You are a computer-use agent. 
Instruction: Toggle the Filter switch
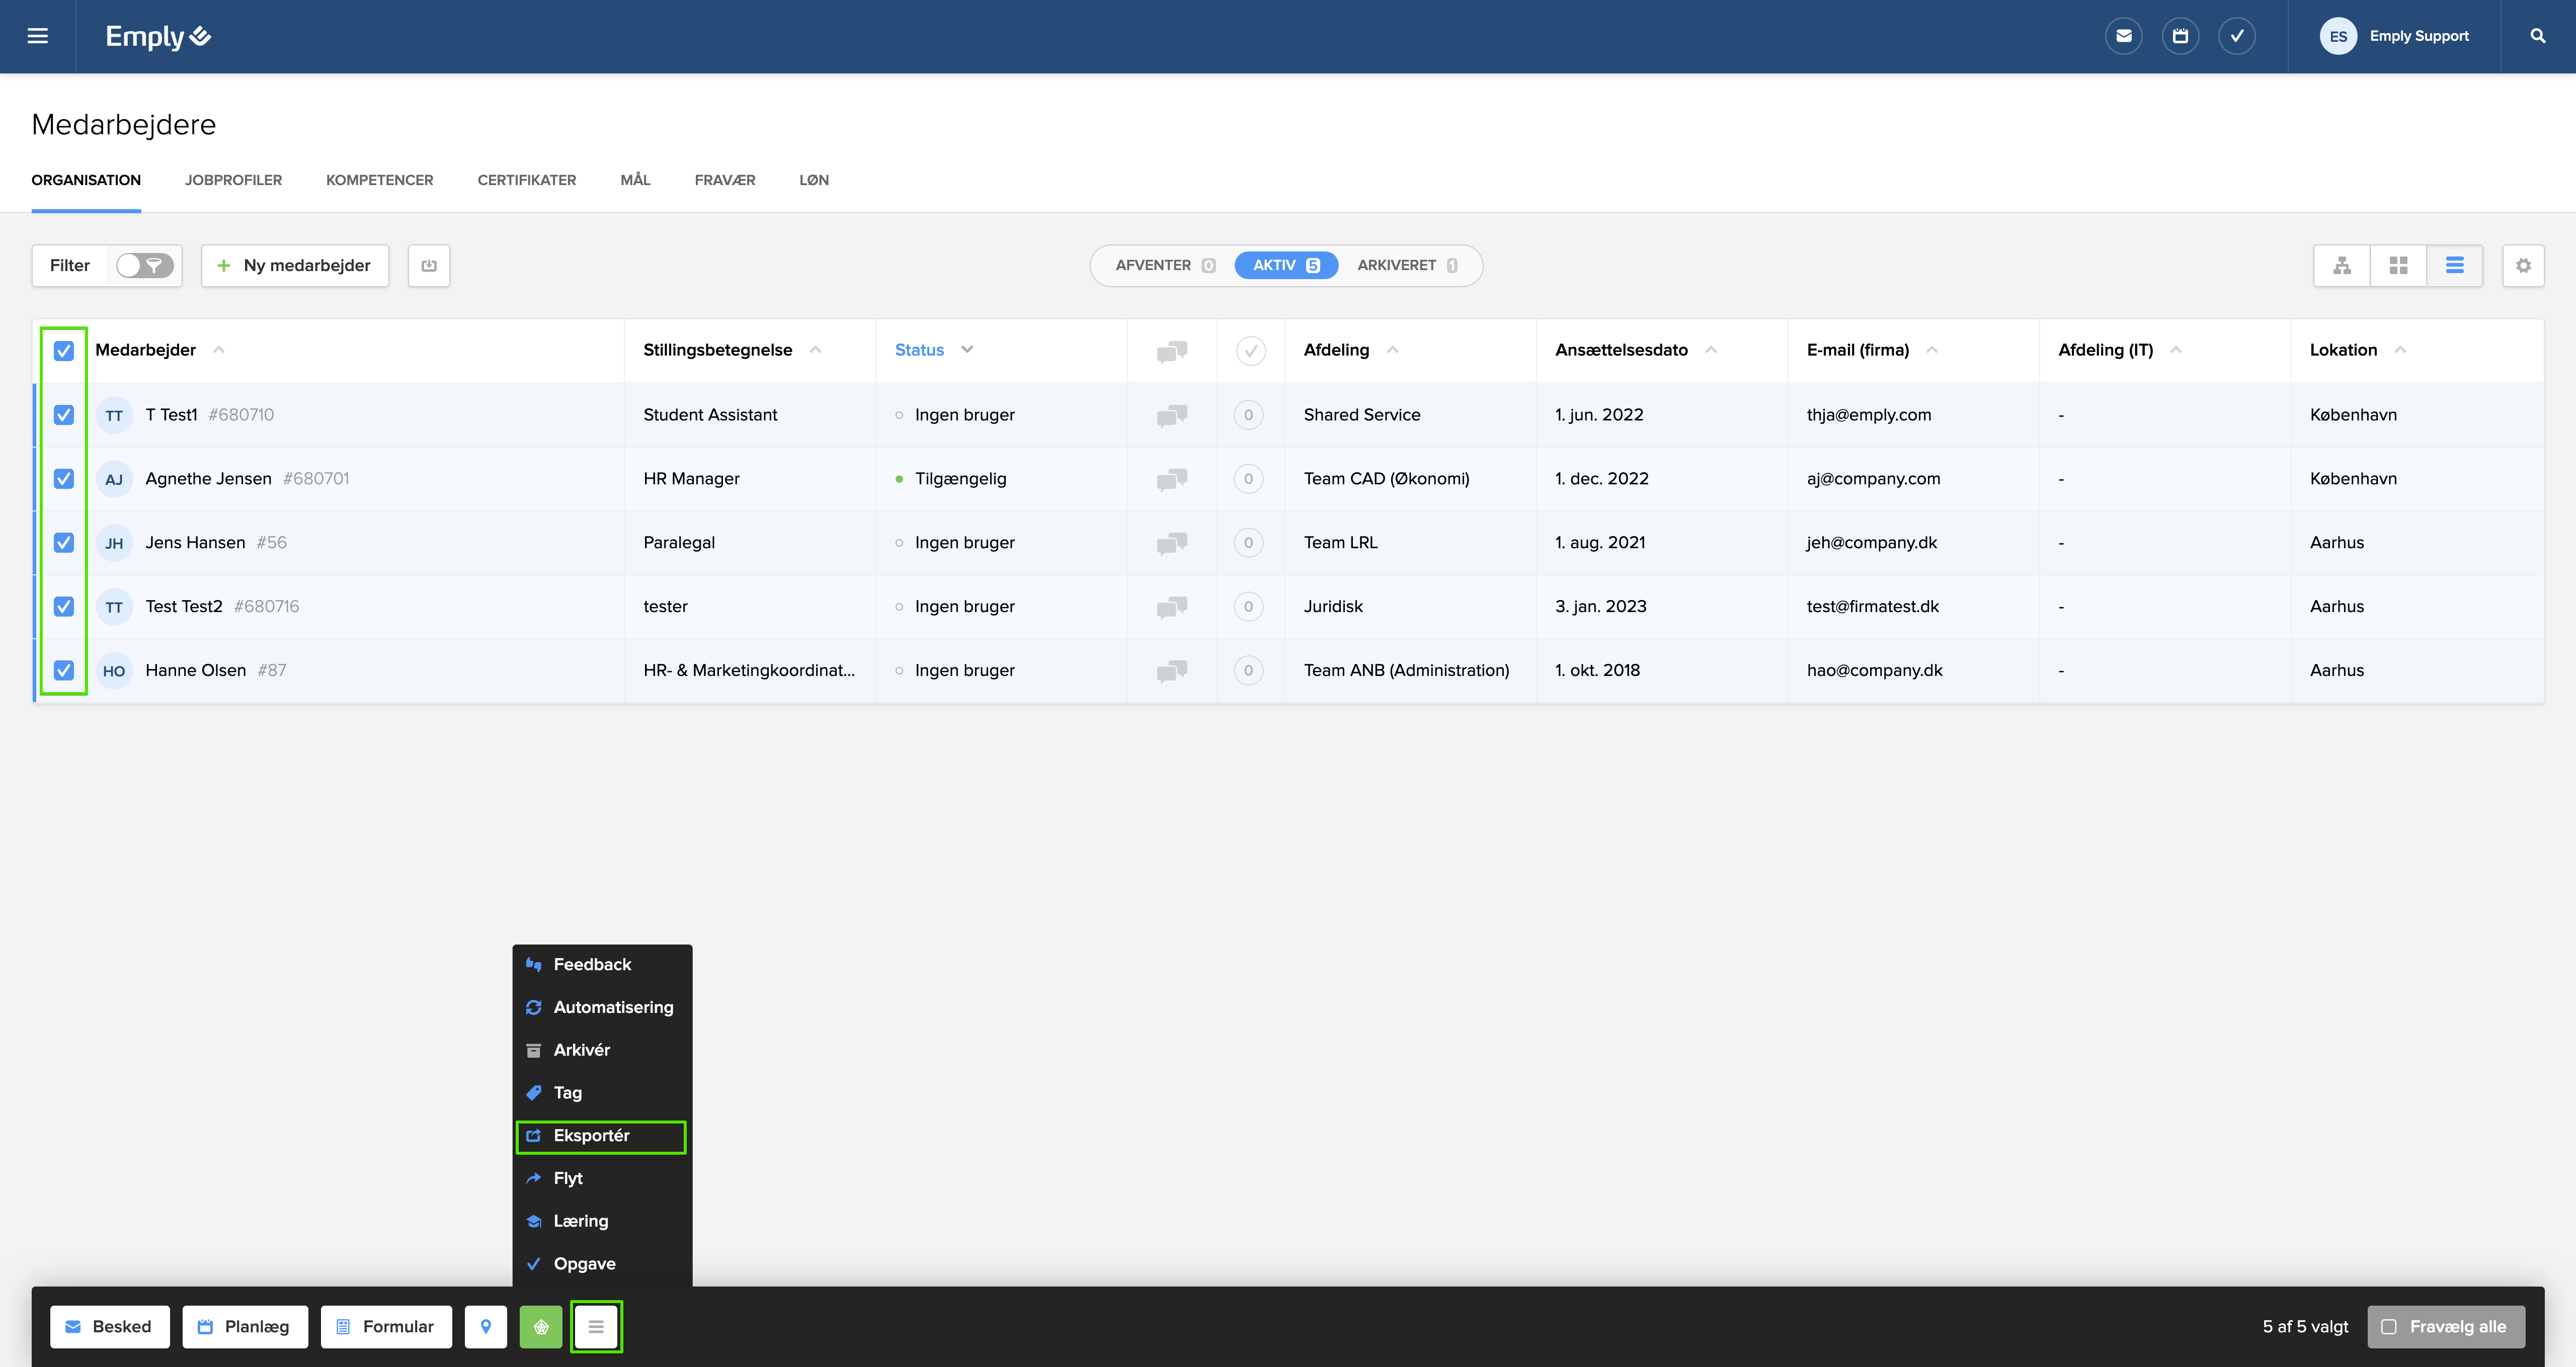coord(145,265)
